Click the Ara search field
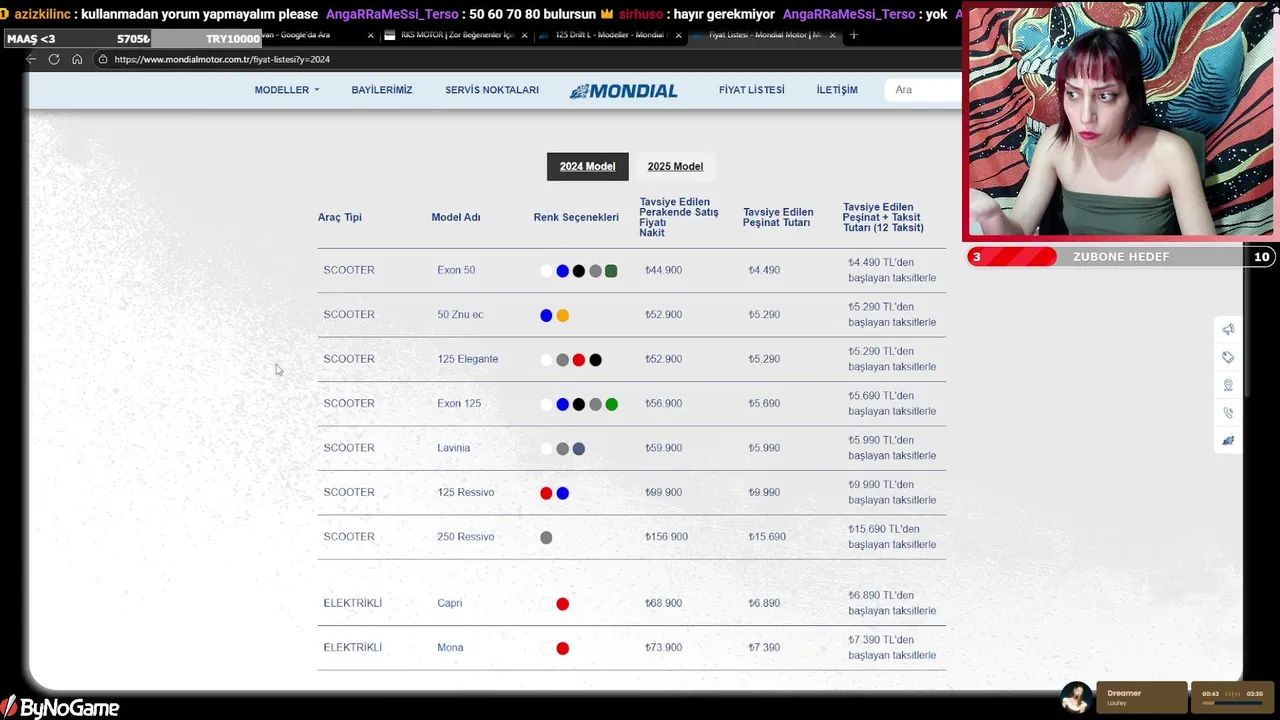This screenshot has width=1280, height=720. click(x=922, y=90)
